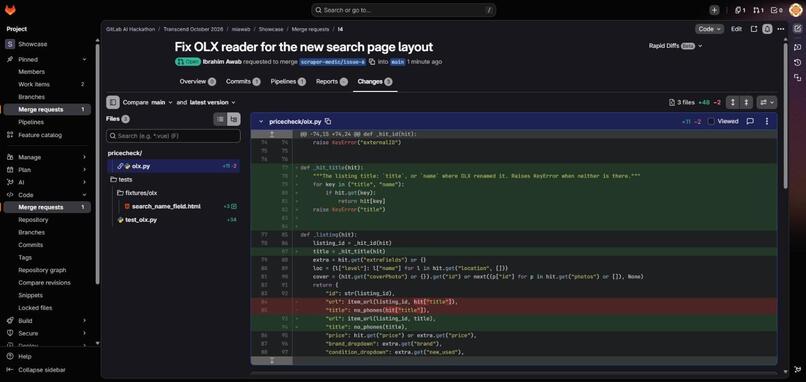
Task: Open Work items in sidebar
Action: [x=47, y=84]
